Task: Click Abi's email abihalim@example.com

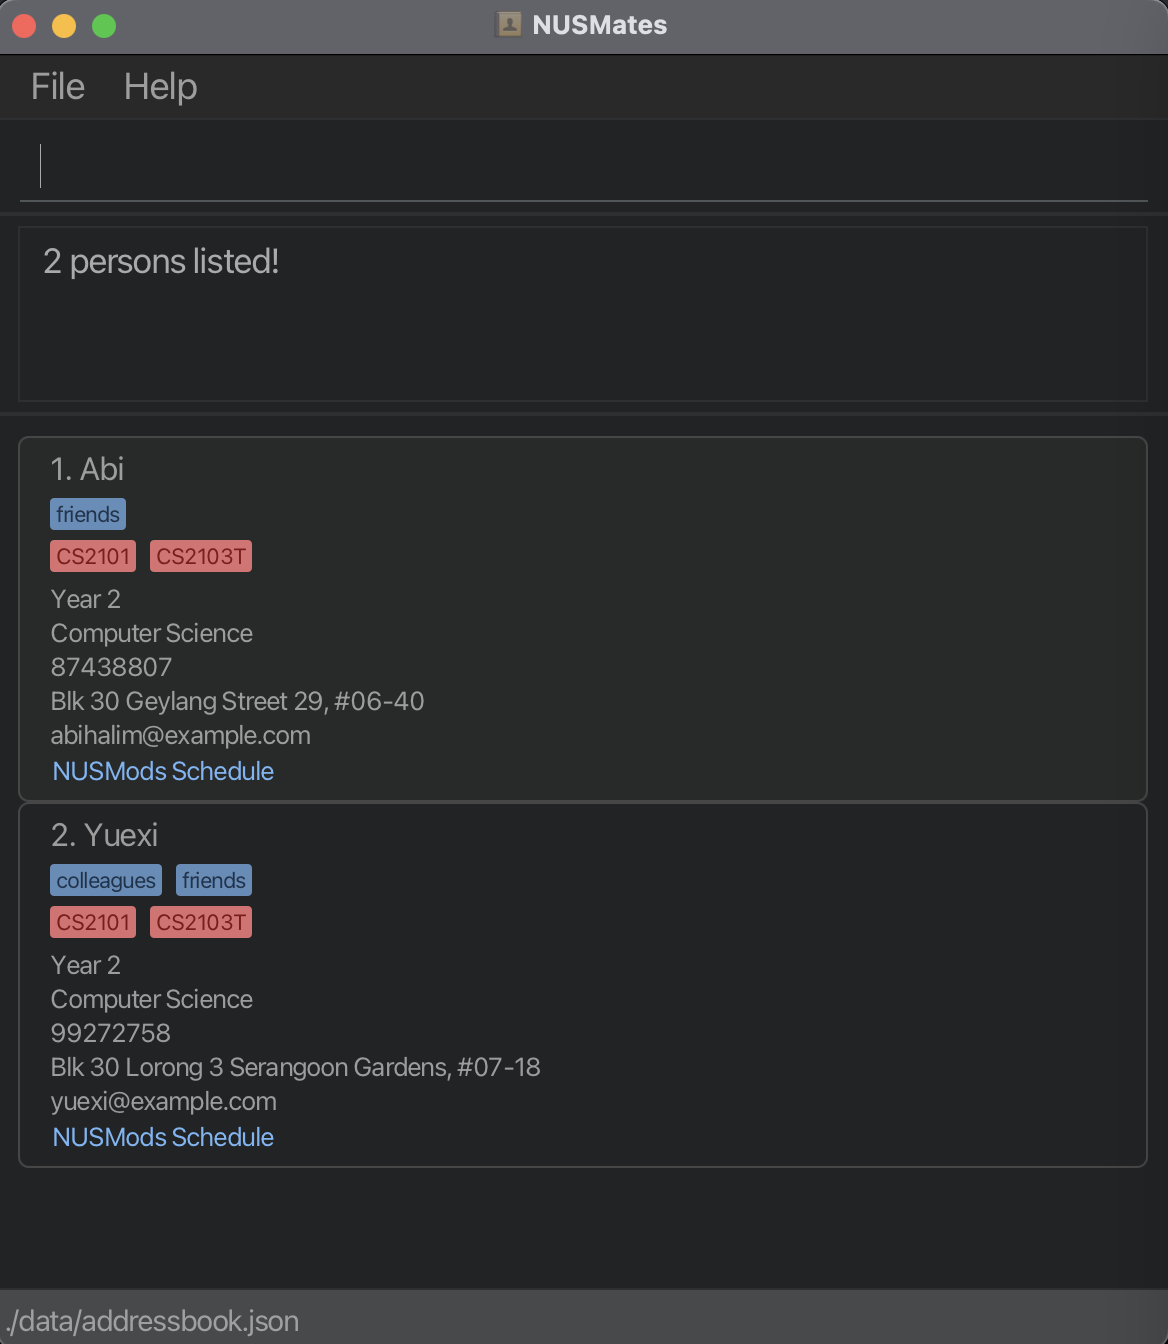Action: pyautogui.click(x=181, y=735)
